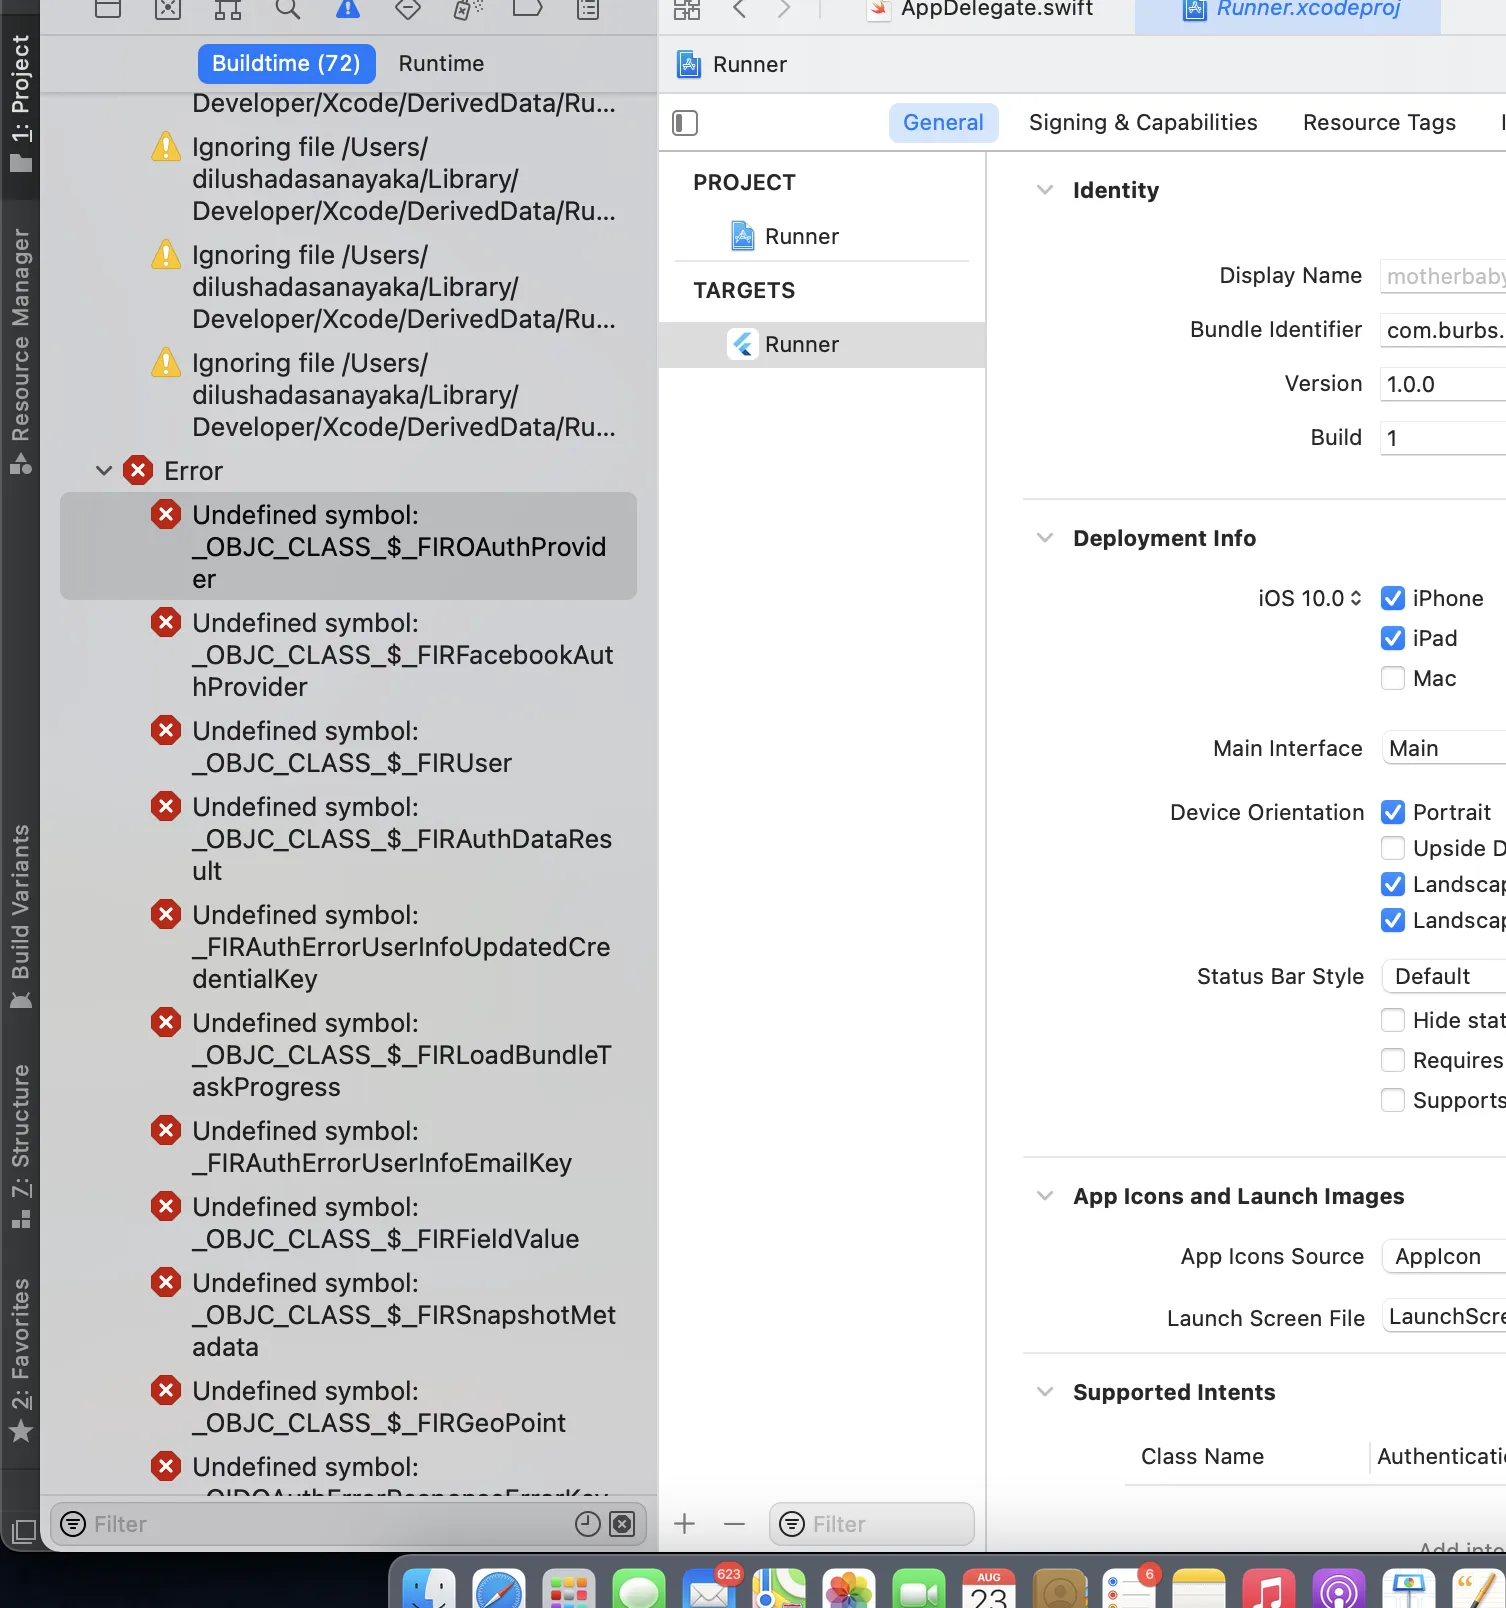This screenshot has width=1506, height=1608.
Task: Open the 2: Favorites side tab
Action: [x=20, y=1360]
